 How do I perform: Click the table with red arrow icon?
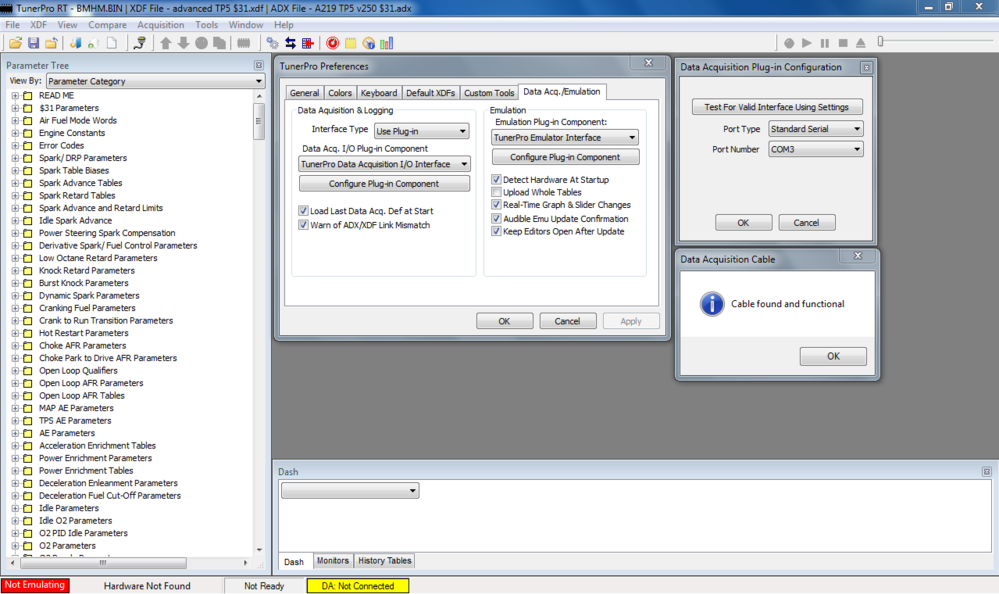coord(308,43)
